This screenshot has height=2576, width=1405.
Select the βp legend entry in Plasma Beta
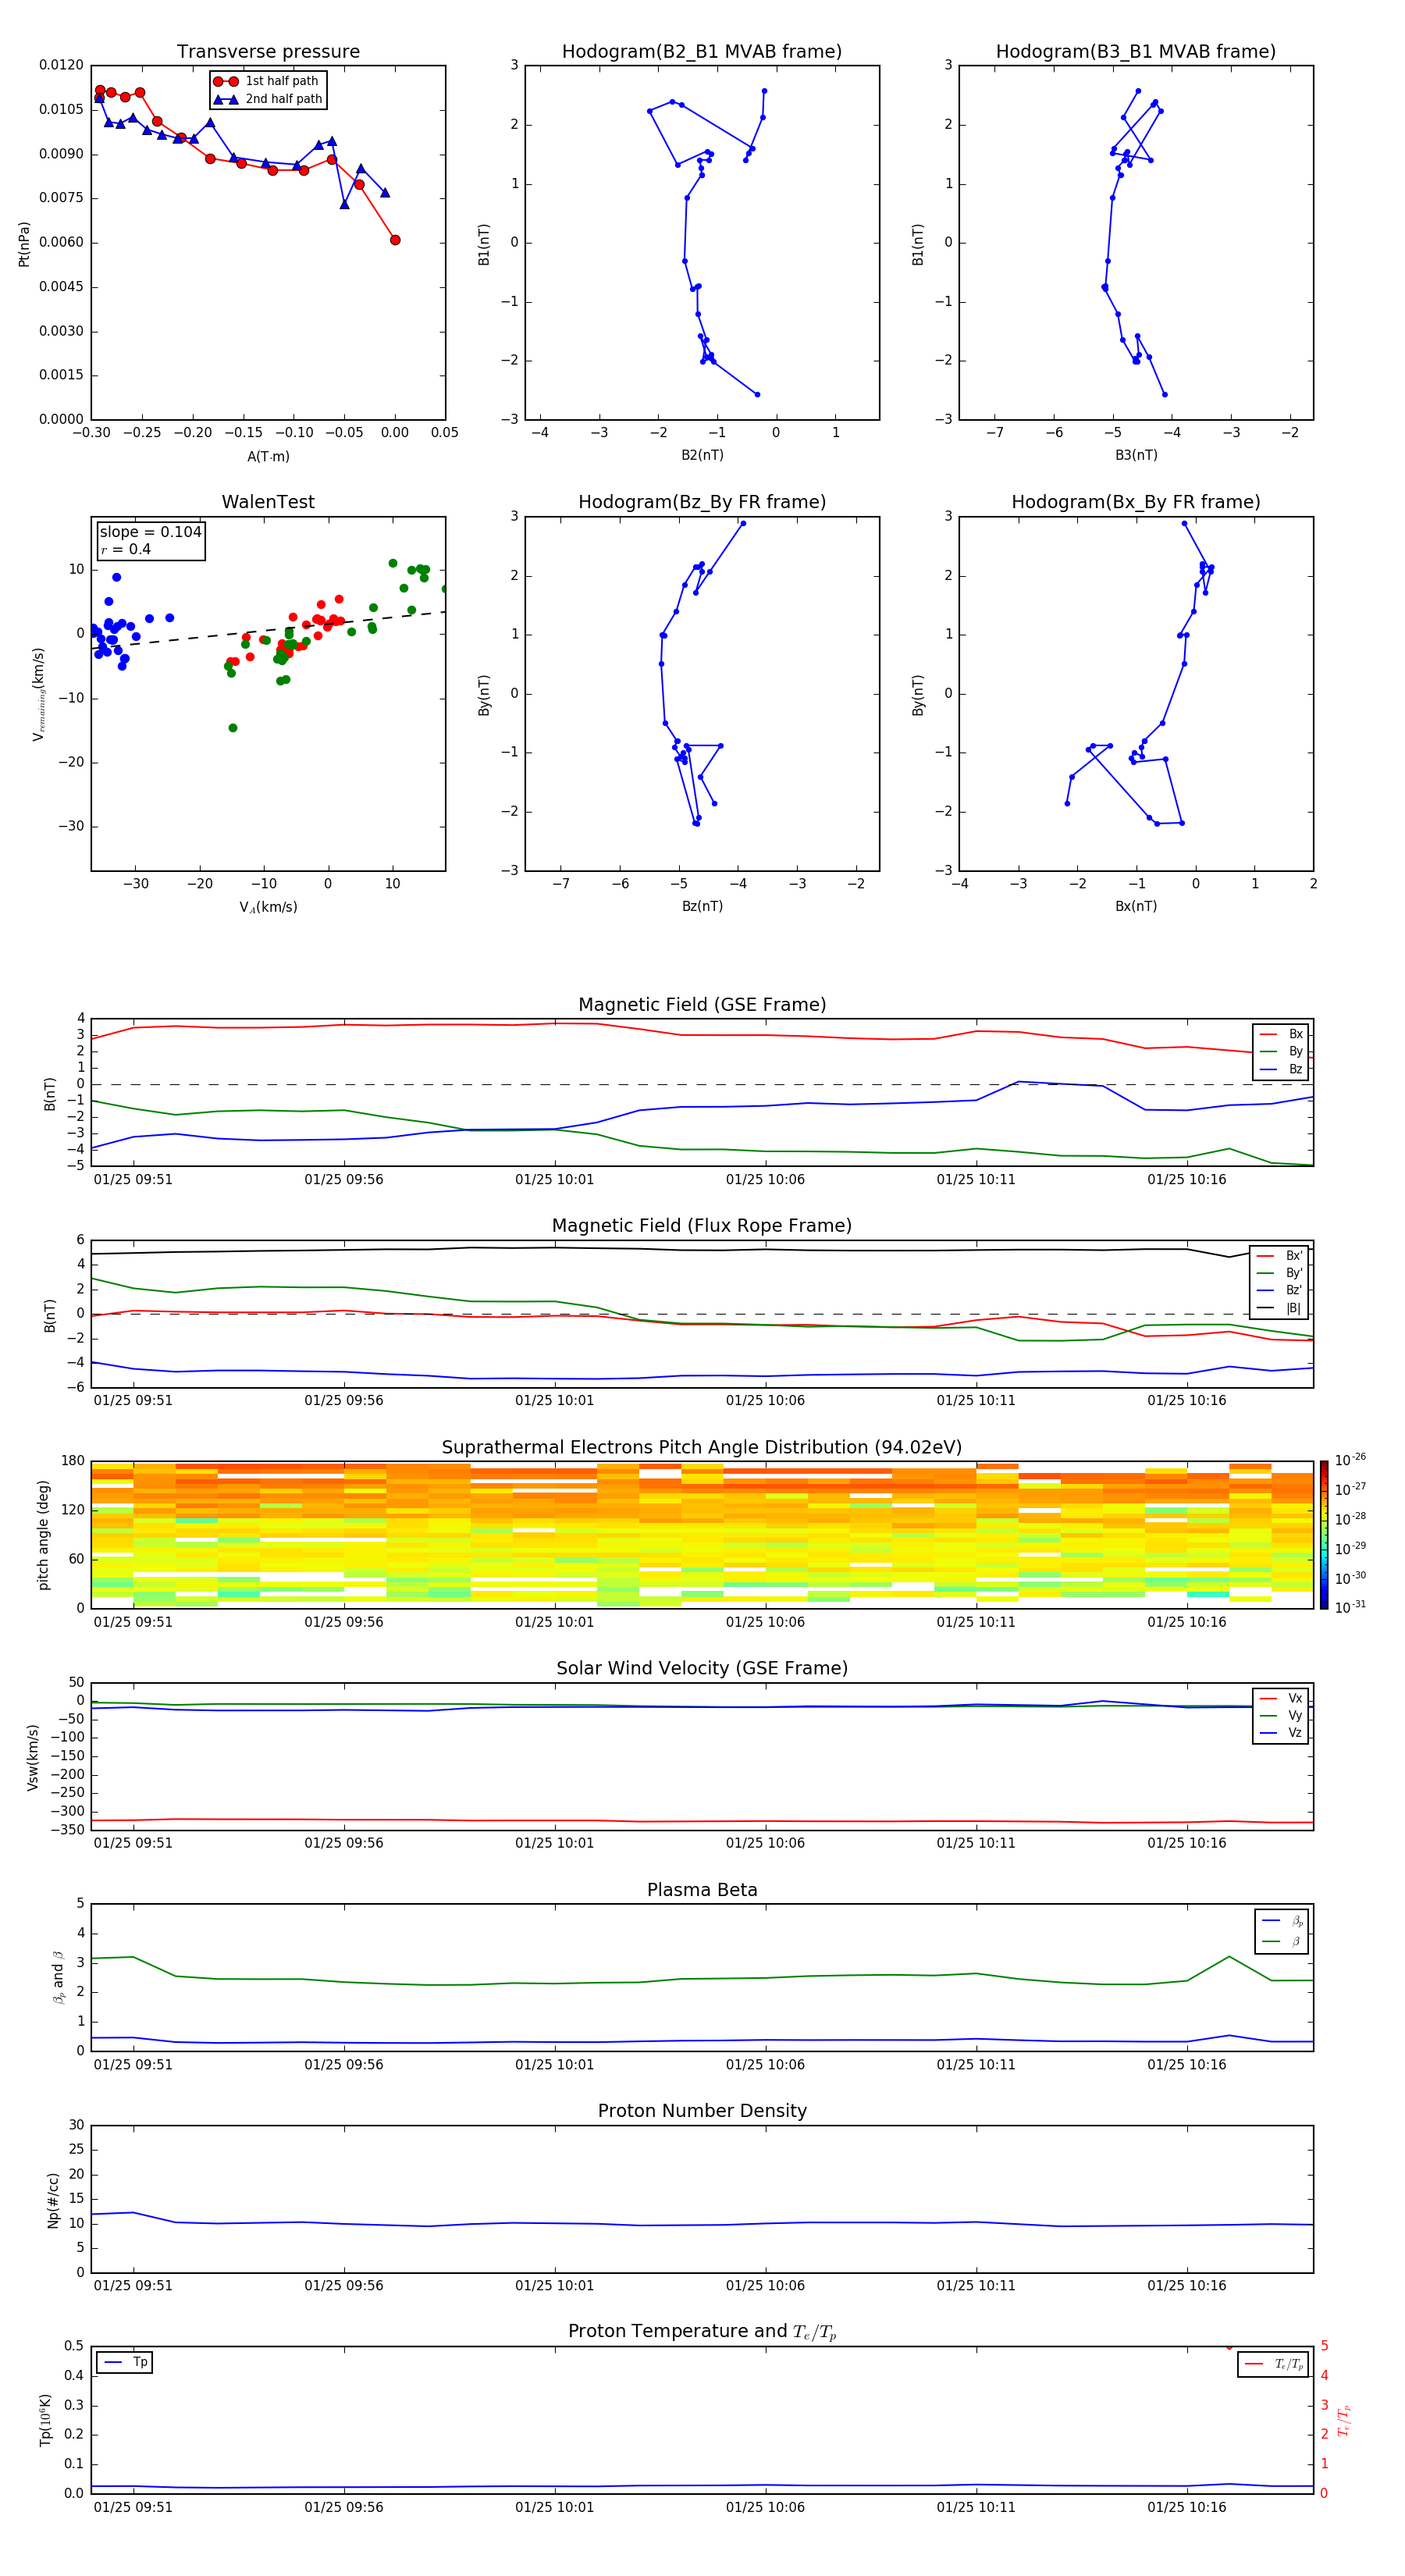point(1282,1921)
